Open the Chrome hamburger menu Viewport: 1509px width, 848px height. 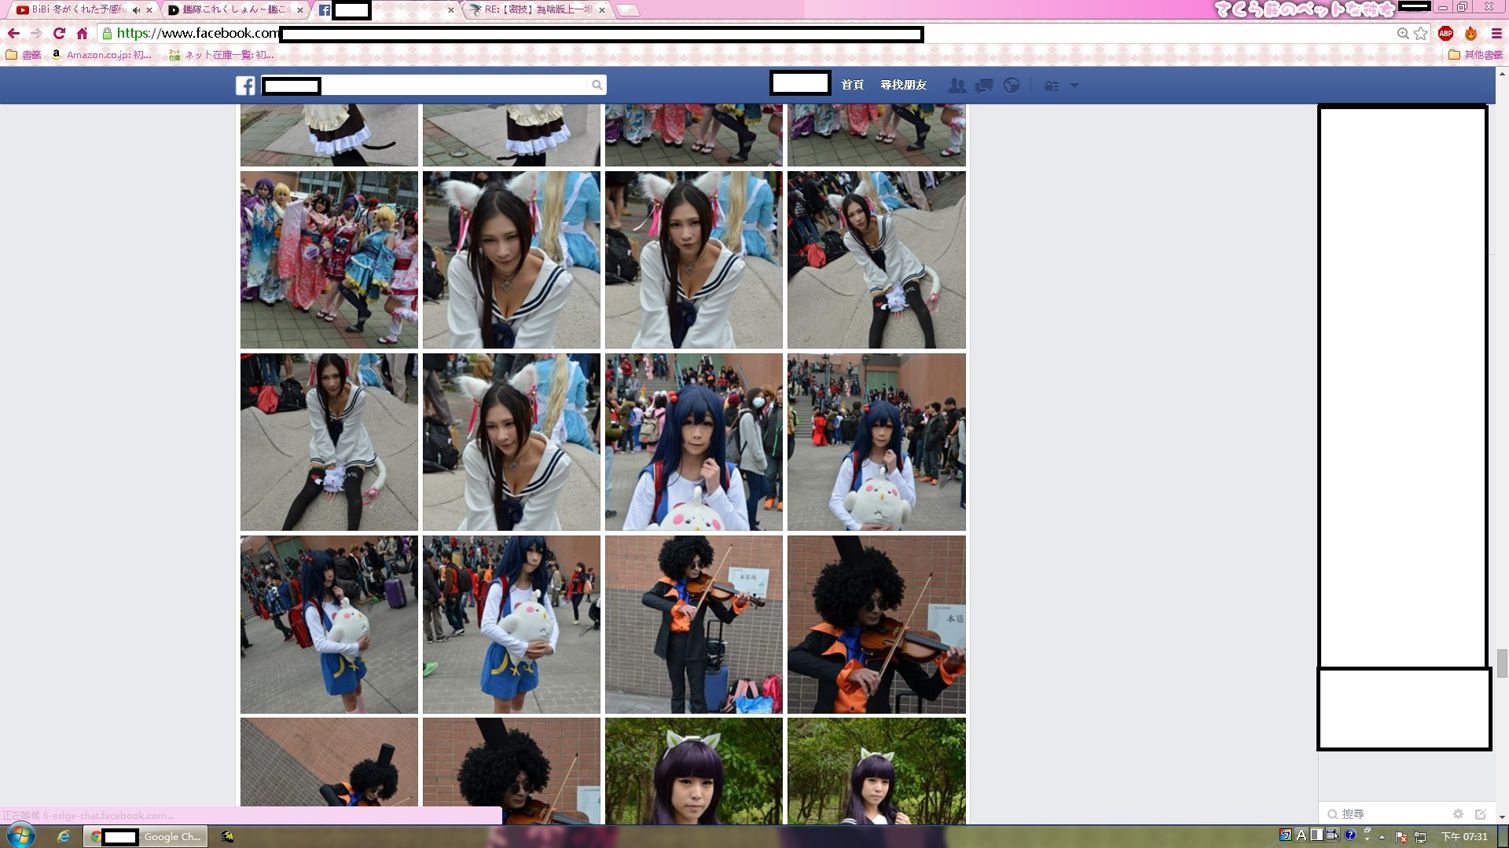coord(1496,34)
